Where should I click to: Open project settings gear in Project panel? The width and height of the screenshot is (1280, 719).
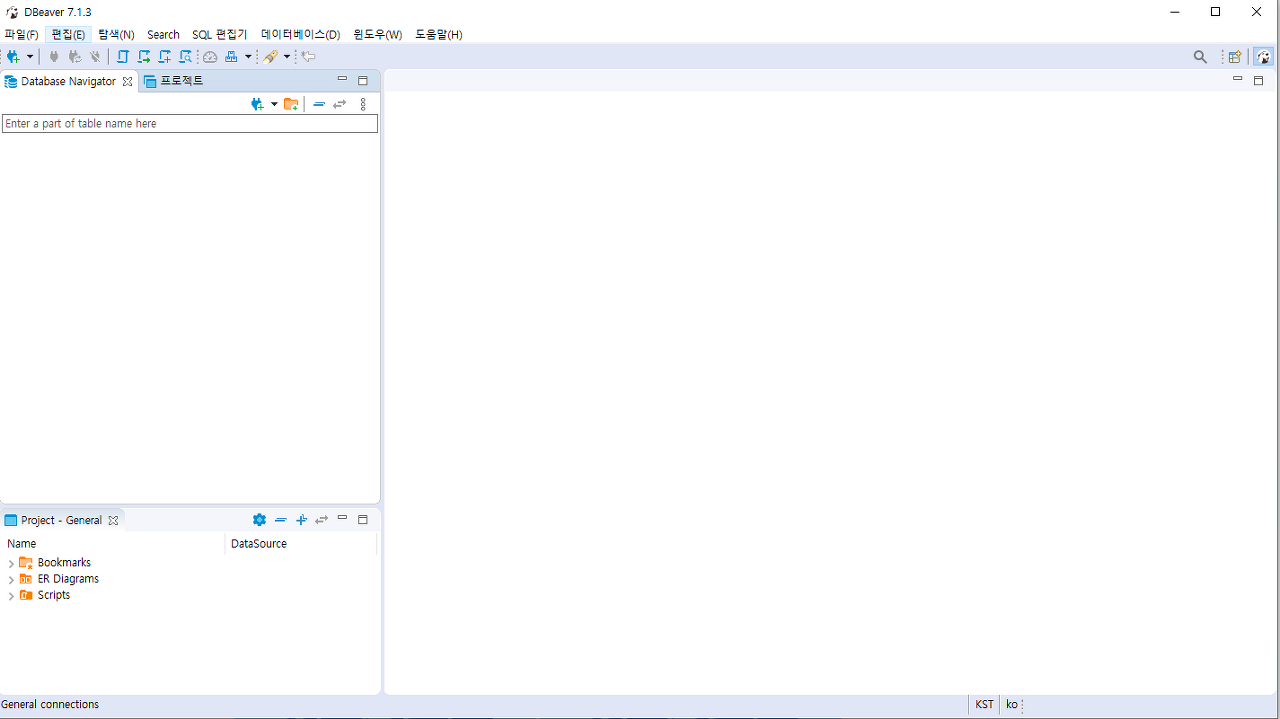coord(259,520)
